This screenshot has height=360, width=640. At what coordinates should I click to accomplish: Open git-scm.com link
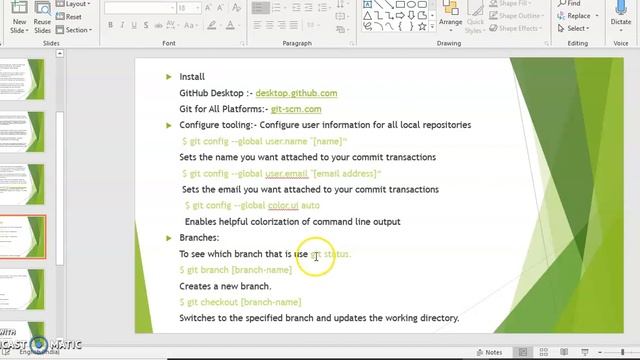point(296,109)
